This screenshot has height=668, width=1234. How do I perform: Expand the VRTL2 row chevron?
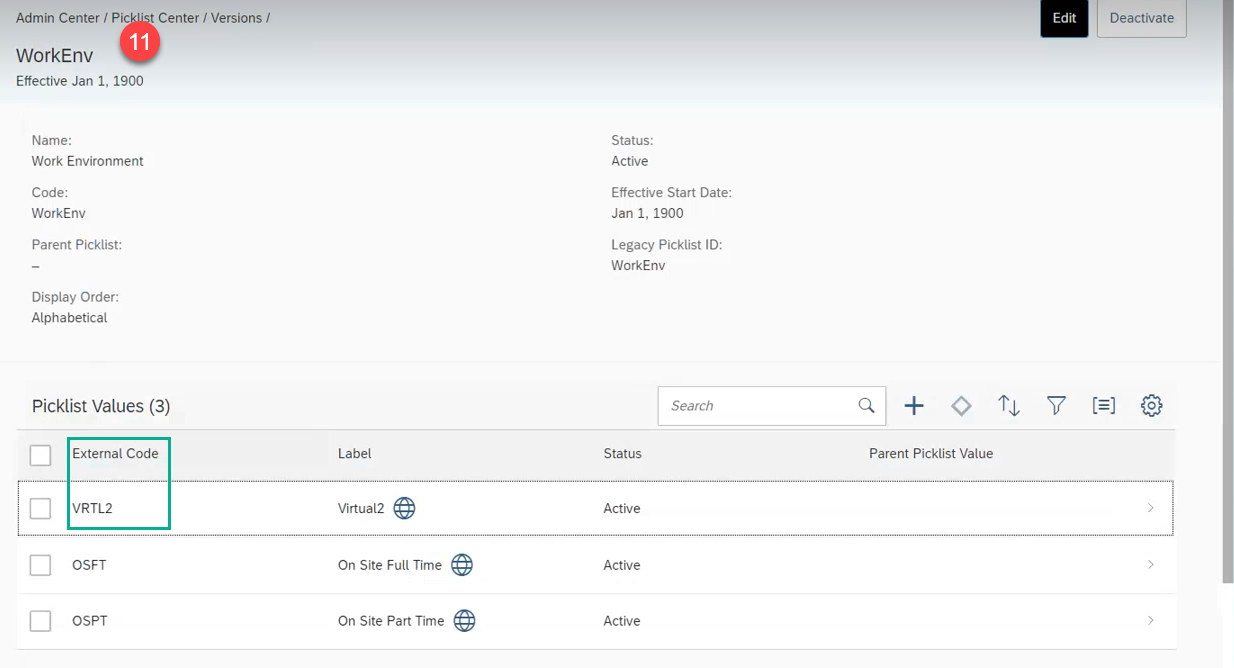point(1150,508)
